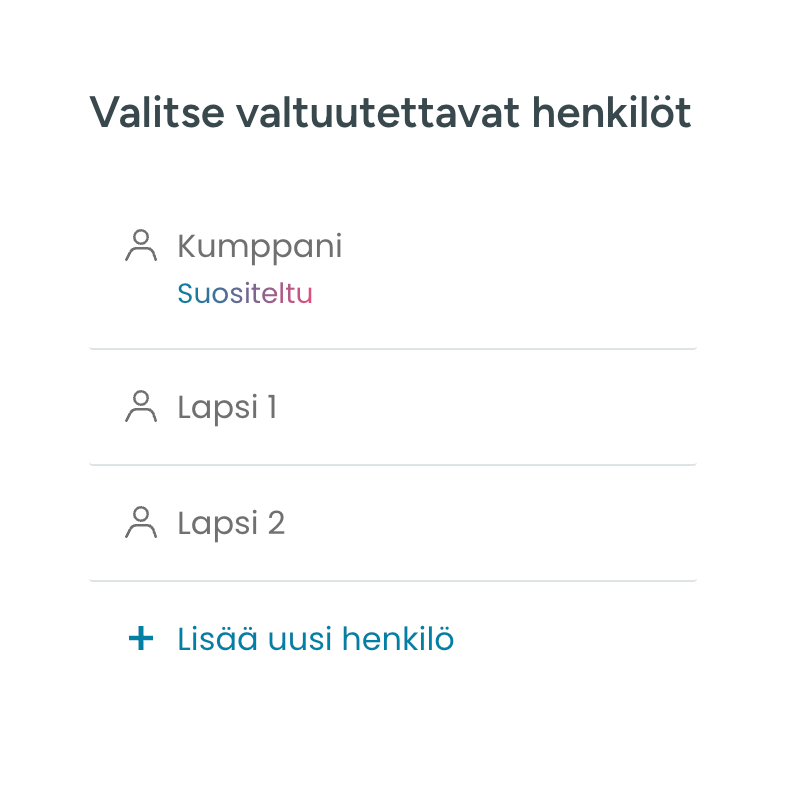Viewport: 788px width, 788px height.
Task: Click the person icon beside Lapsi 2
Action: pos(141,523)
